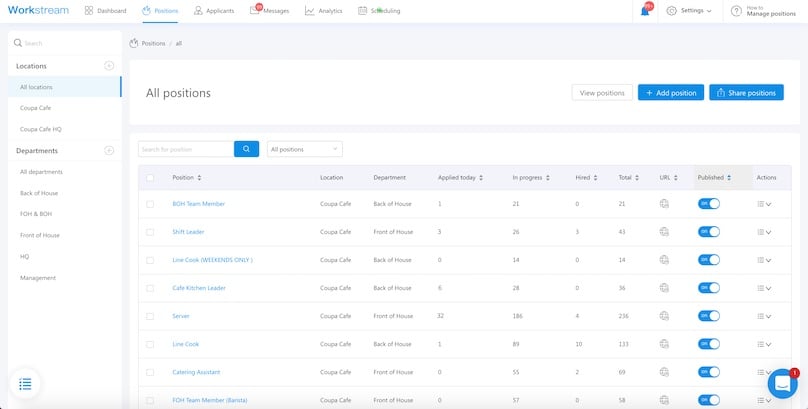
Task: Open URL globe icon for Server position
Action: pos(664,316)
